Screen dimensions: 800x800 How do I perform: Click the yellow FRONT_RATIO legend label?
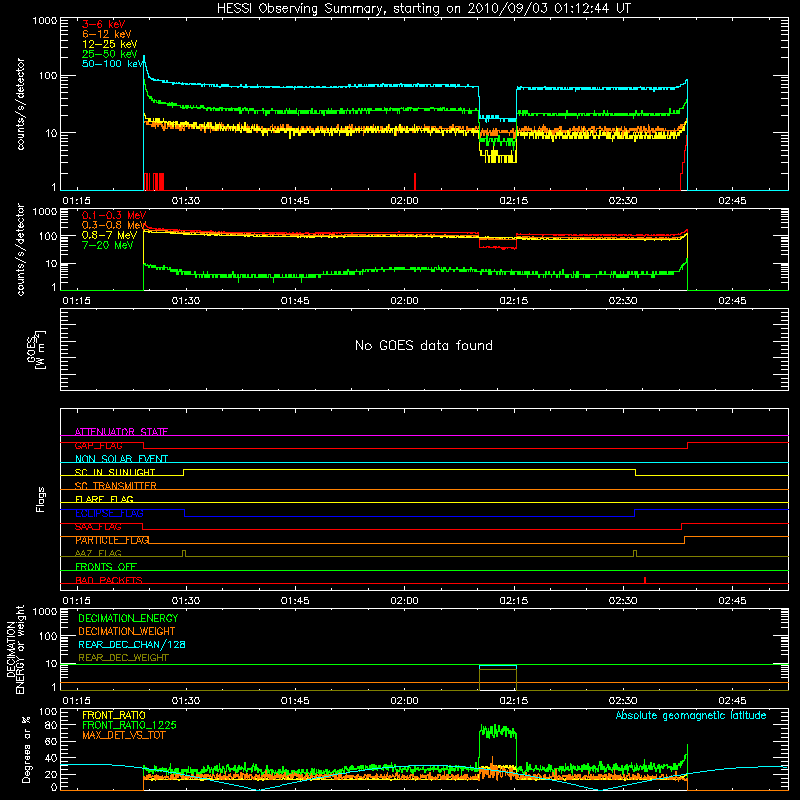[114, 715]
